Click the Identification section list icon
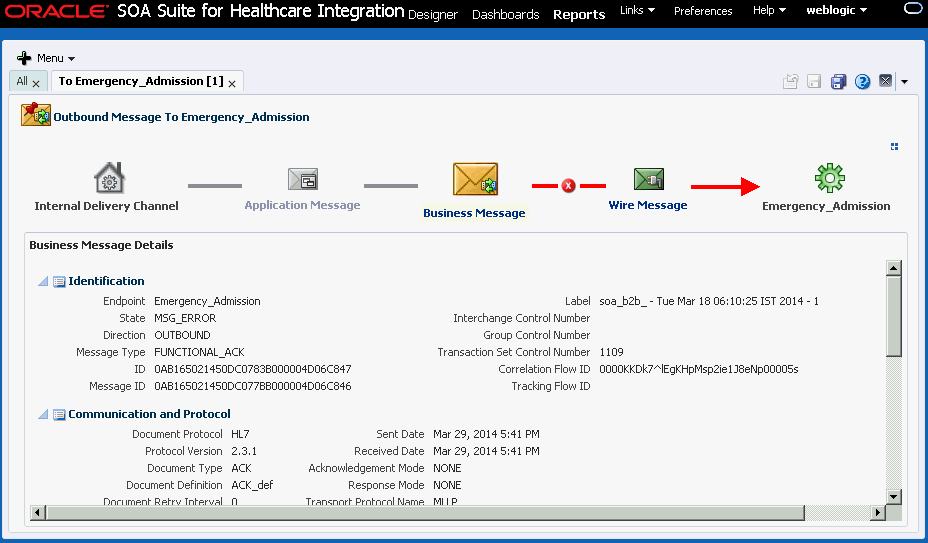 (59, 282)
